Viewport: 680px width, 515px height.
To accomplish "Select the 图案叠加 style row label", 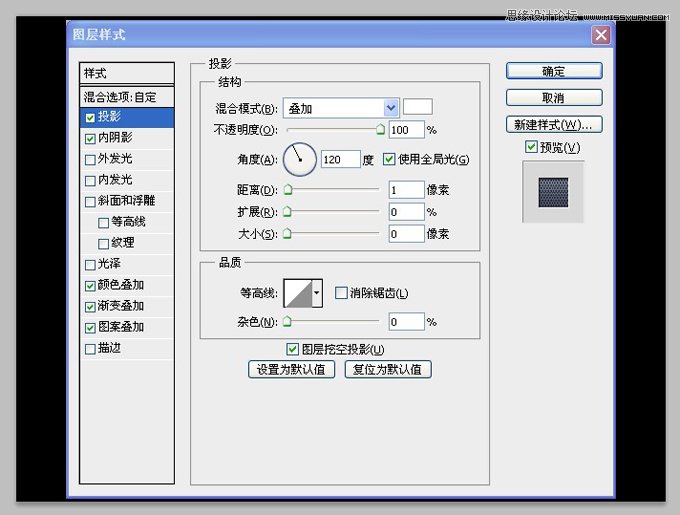I will point(121,327).
